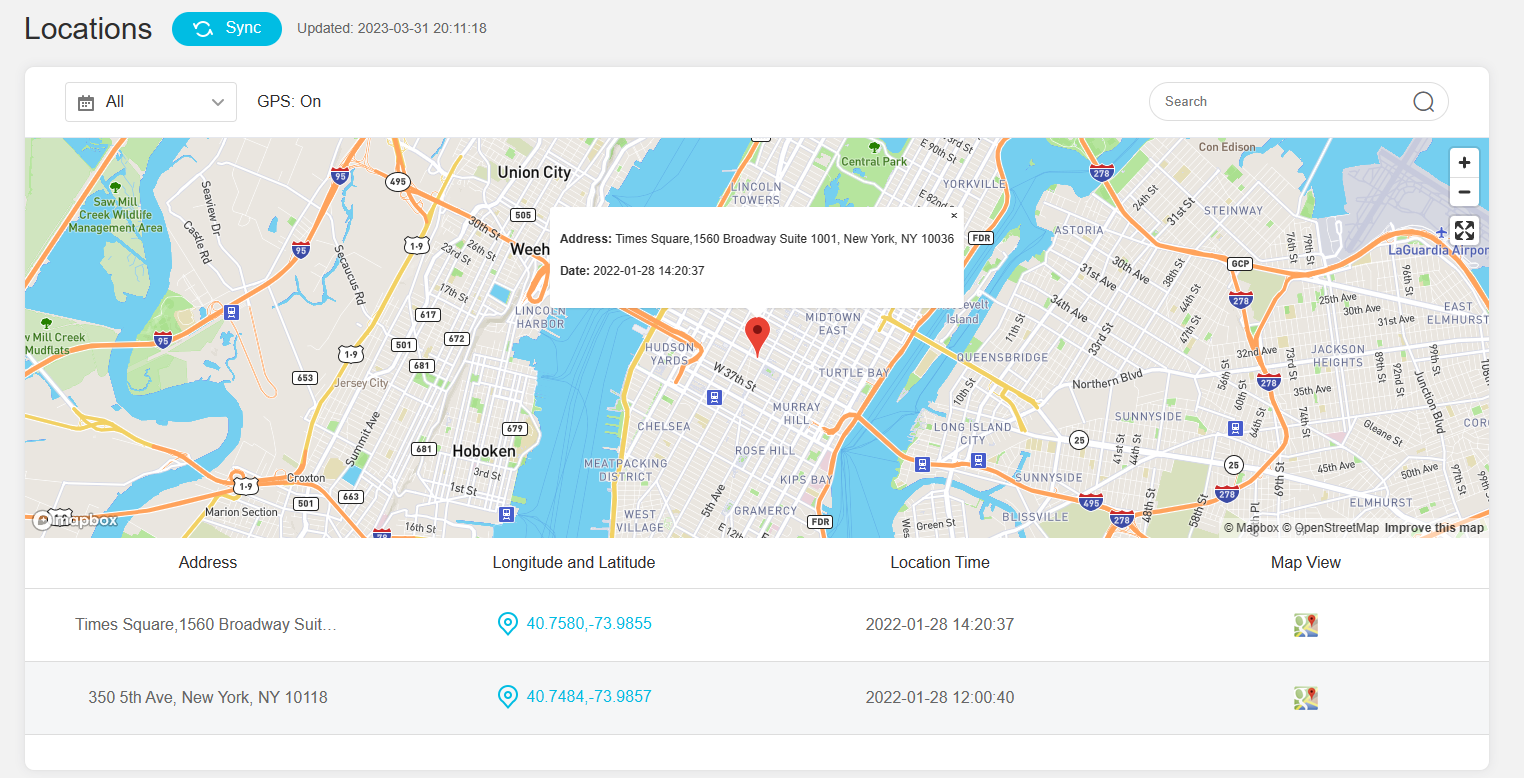
Task: Click the Jersey City map label
Action: pos(361,383)
